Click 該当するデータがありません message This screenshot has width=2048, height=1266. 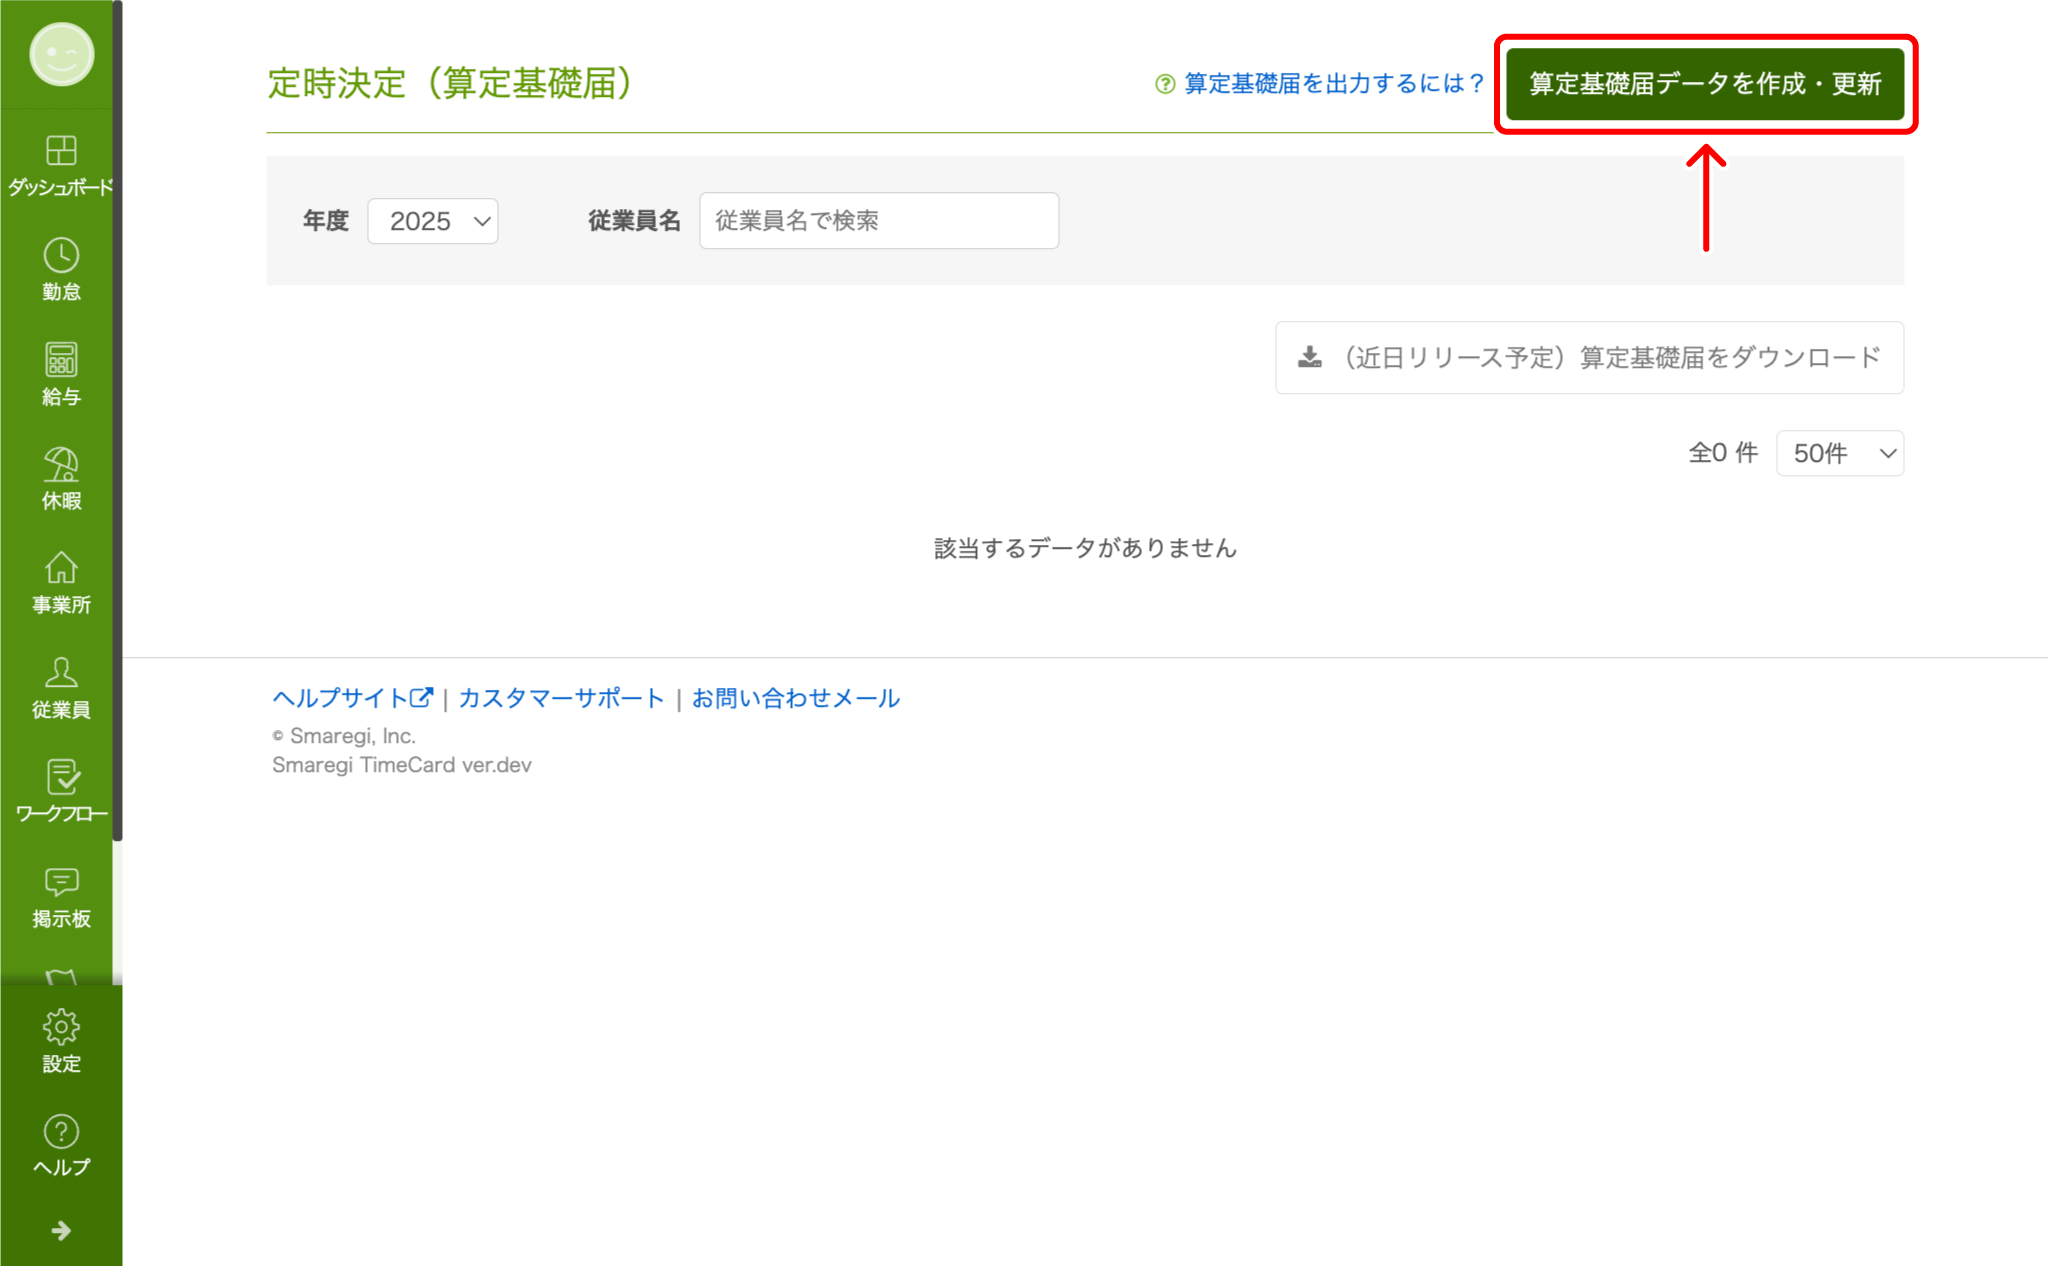pyautogui.click(x=1085, y=548)
